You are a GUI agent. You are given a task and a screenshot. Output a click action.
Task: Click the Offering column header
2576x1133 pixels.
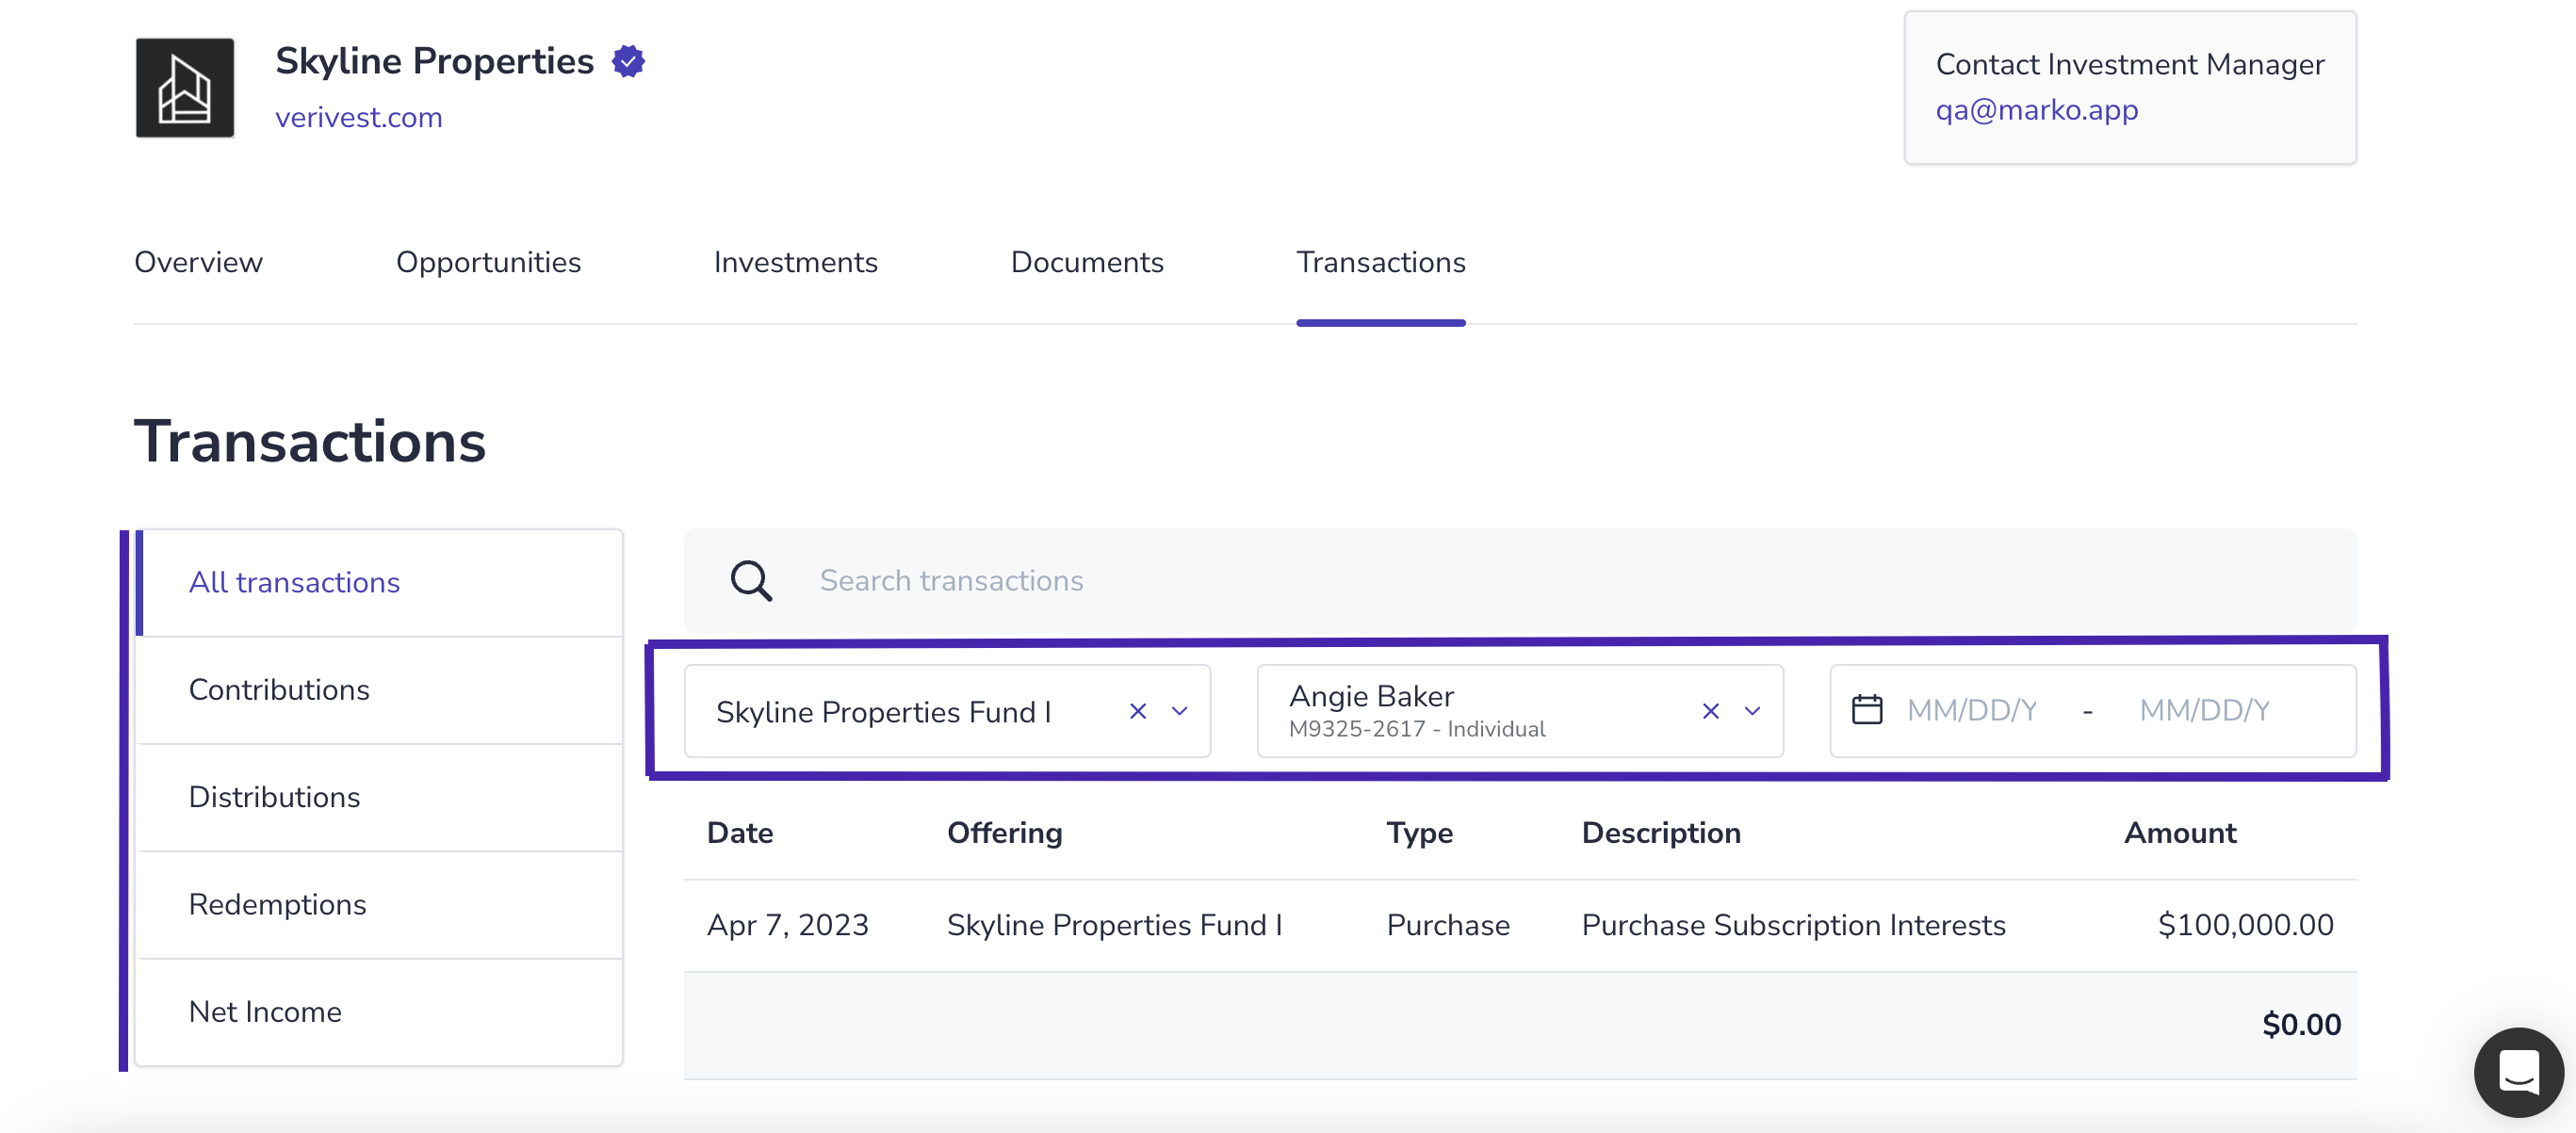click(x=1004, y=833)
